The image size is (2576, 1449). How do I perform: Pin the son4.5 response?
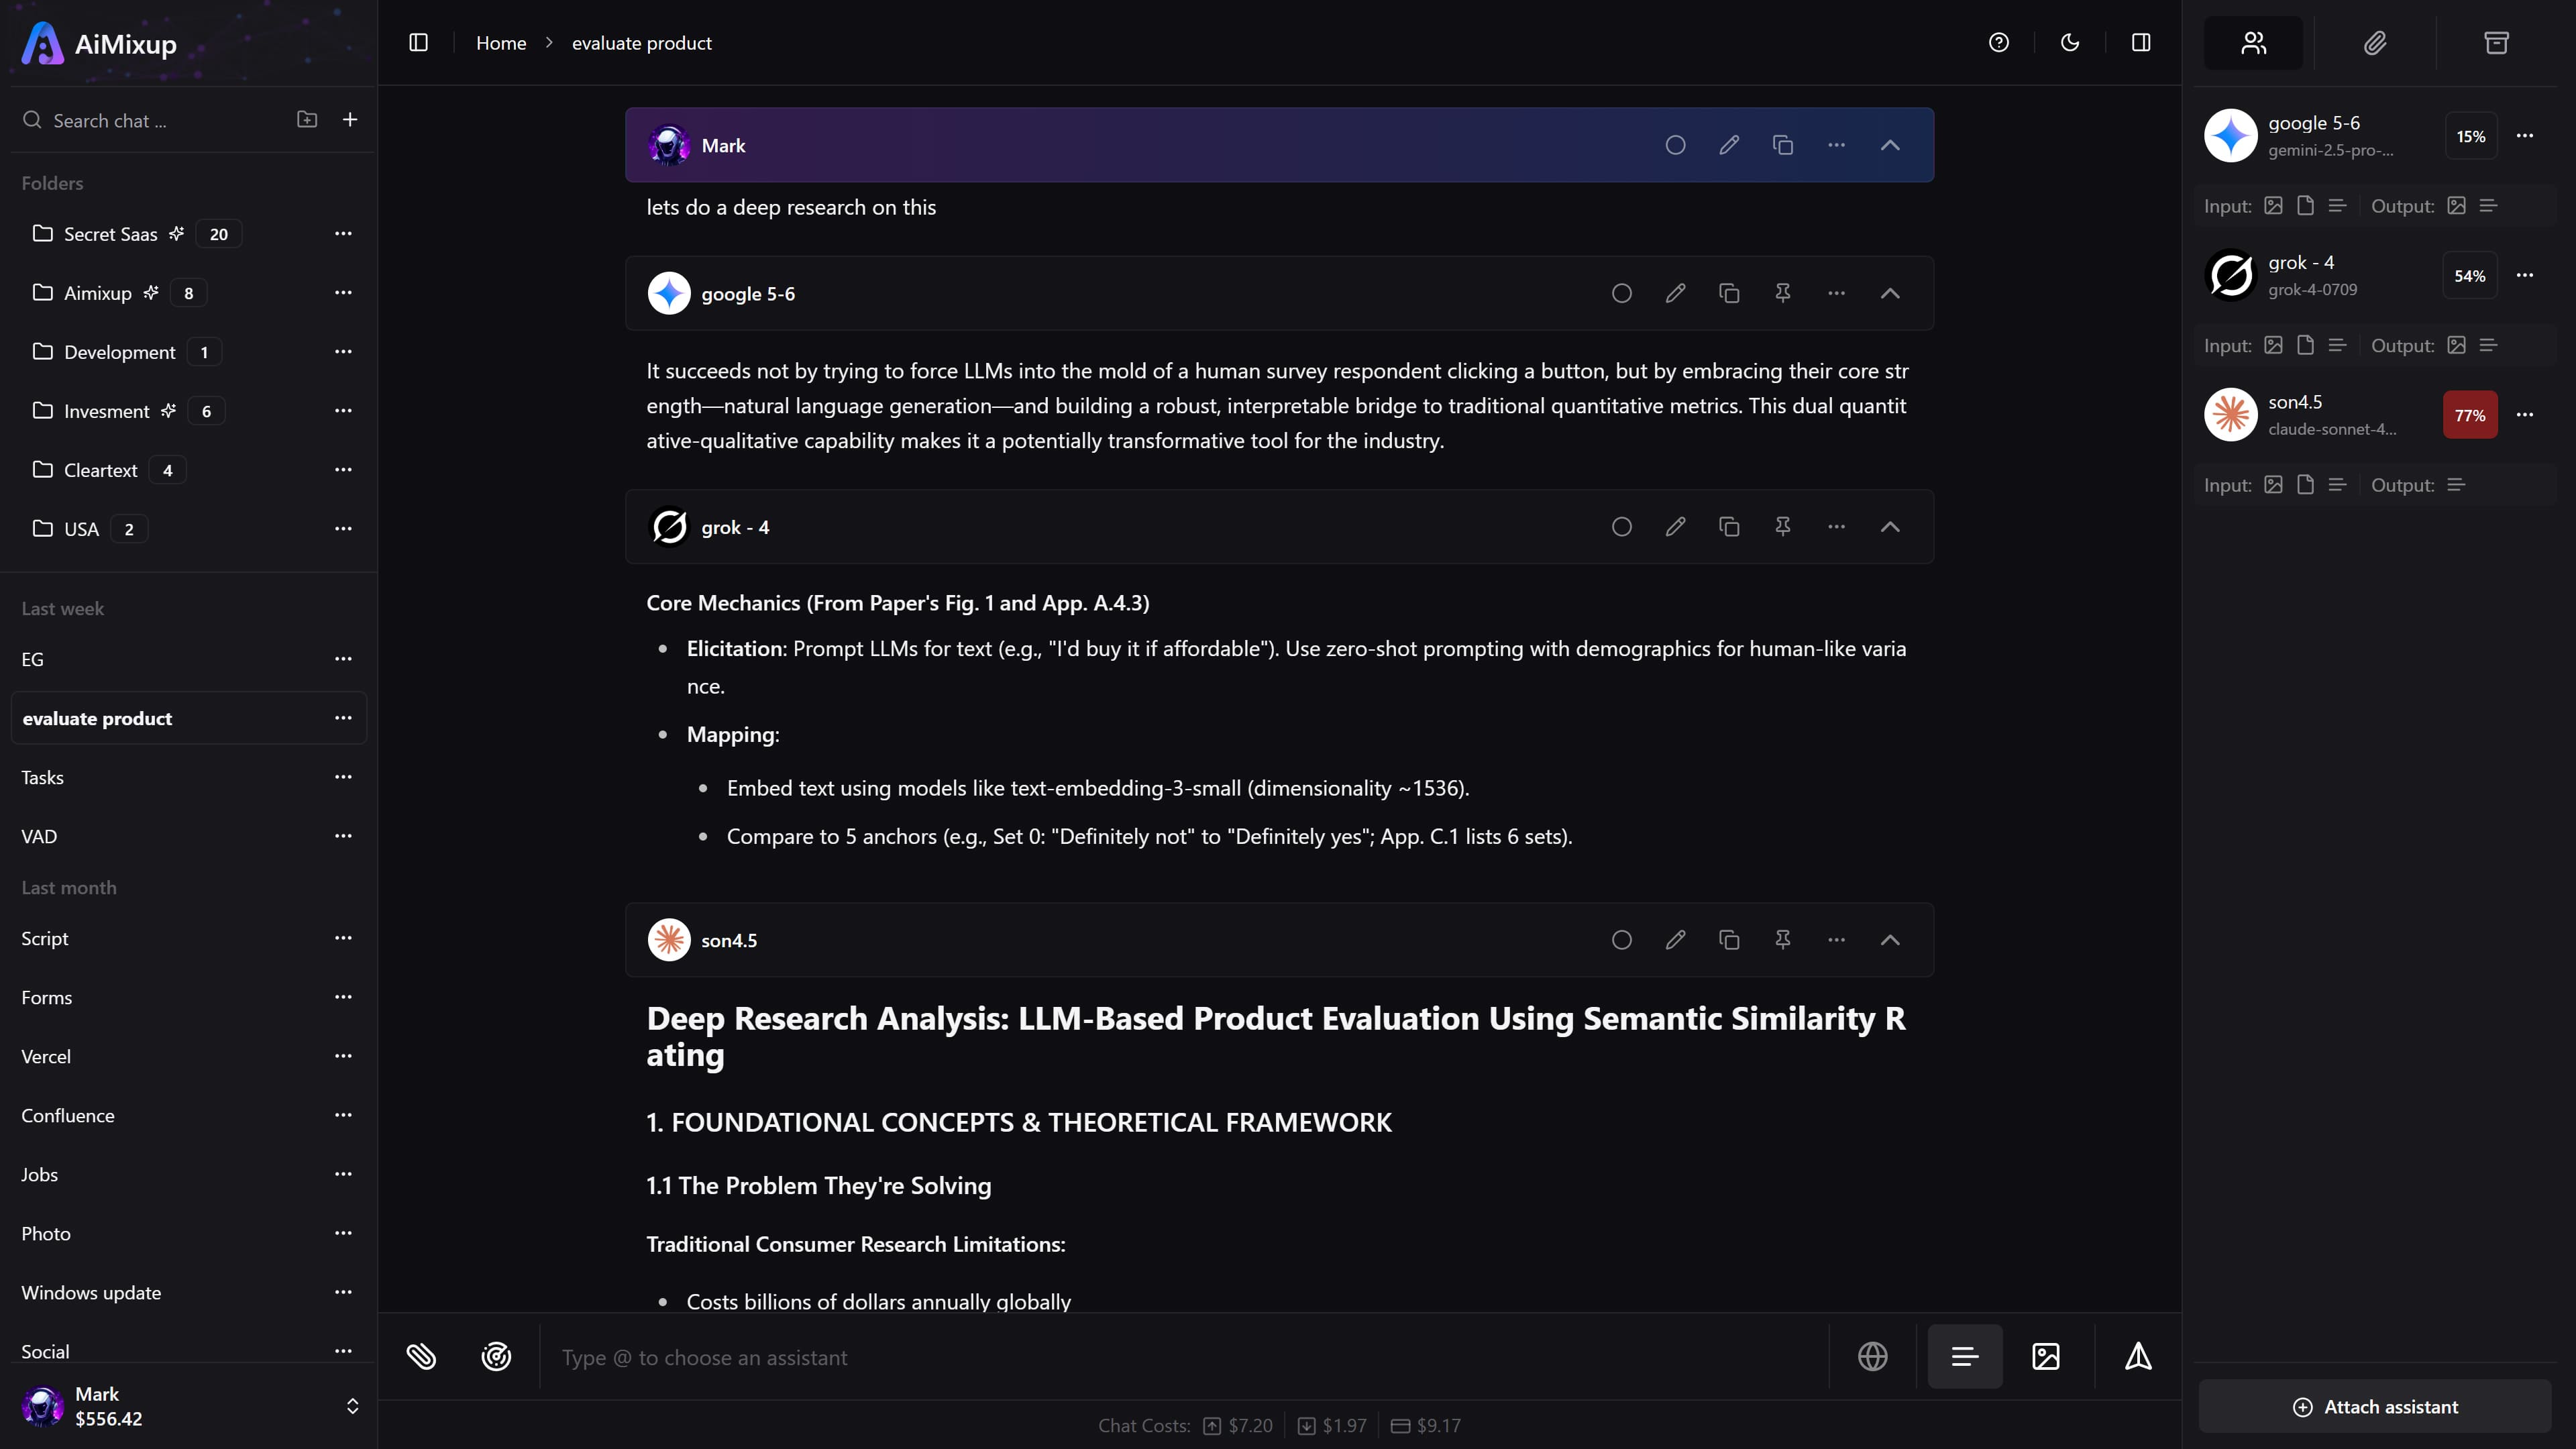pyautogui.click(x=1782, y=940)
